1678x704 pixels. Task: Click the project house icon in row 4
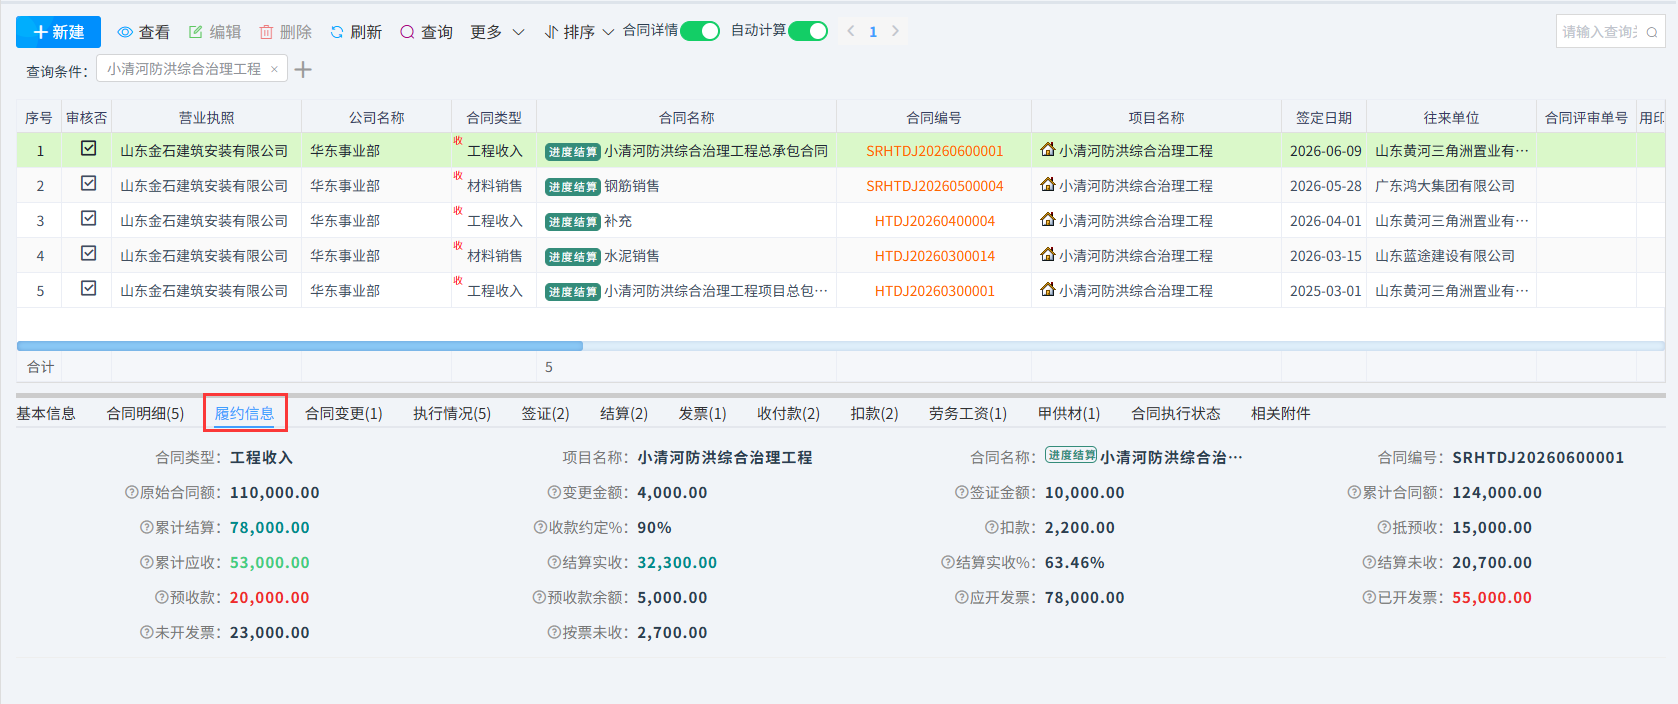(1048, 254)
